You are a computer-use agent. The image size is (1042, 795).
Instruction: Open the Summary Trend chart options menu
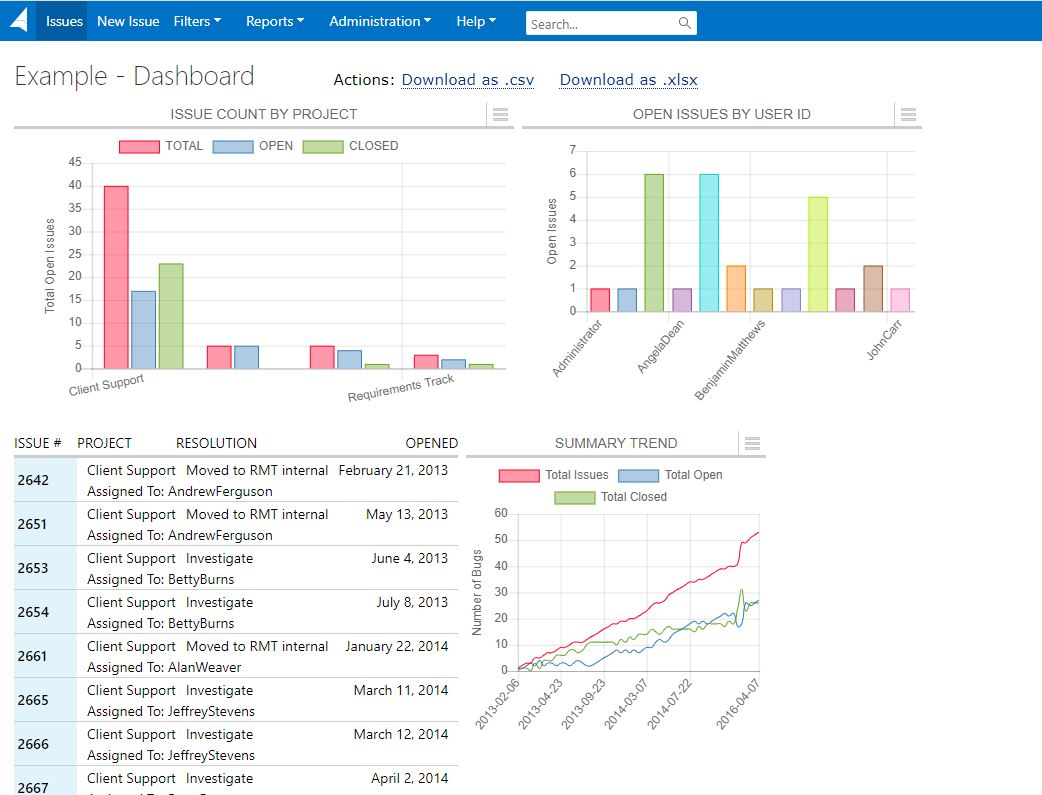[x=752, y=444]
